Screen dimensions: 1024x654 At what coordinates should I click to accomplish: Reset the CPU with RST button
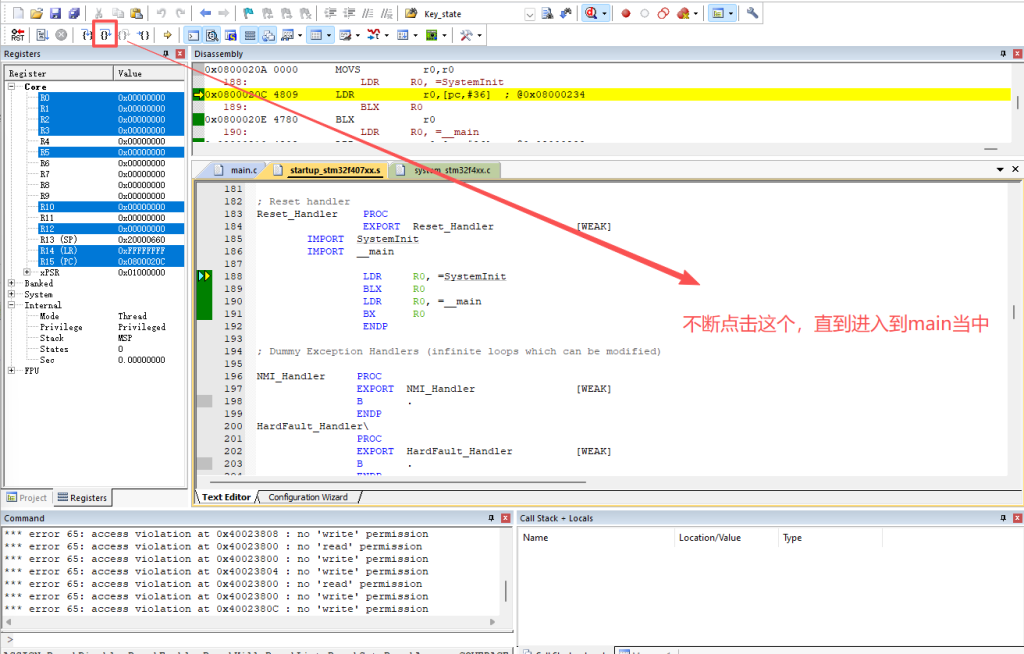tap(18, 35)
